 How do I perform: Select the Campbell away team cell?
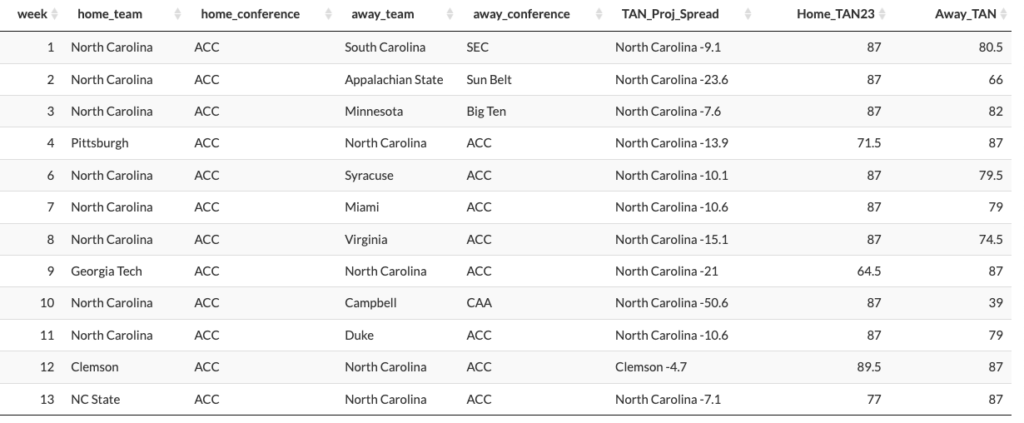(x=370, y=303)
